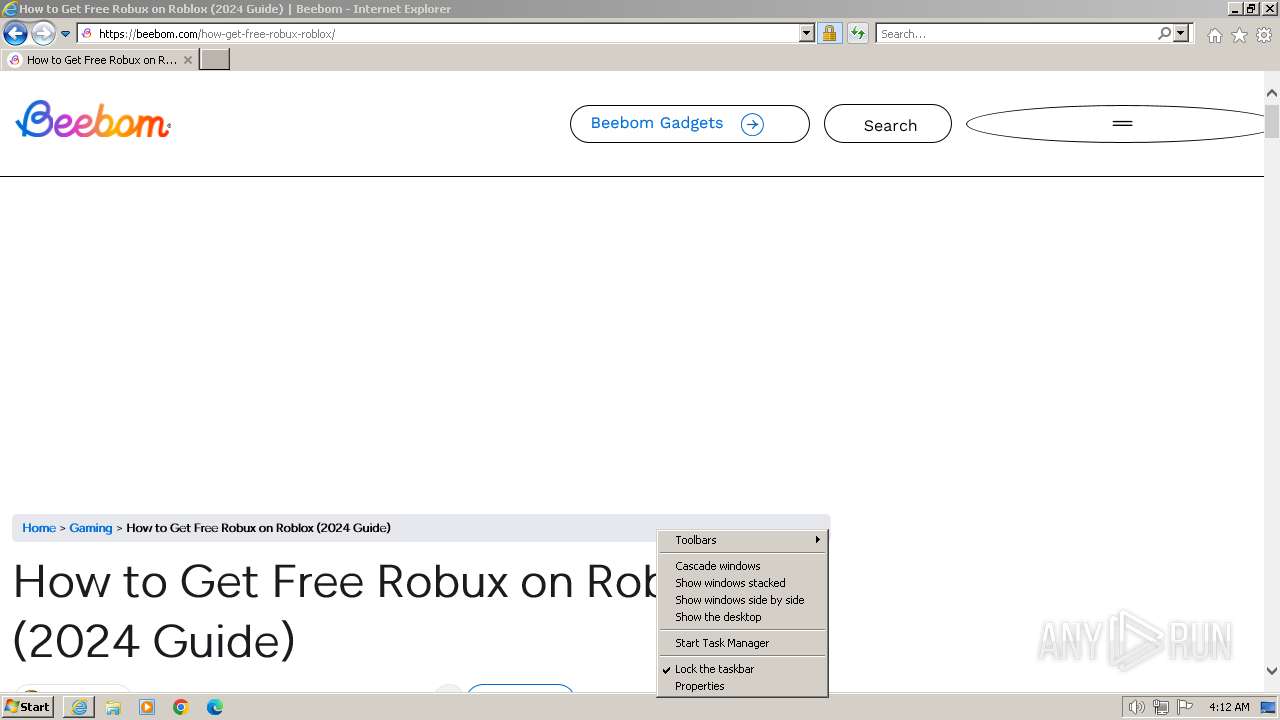Open the hamburger menu on Beebom
The height and width of the screenshot is (720, 1280).
click(x=1122, y=124)
